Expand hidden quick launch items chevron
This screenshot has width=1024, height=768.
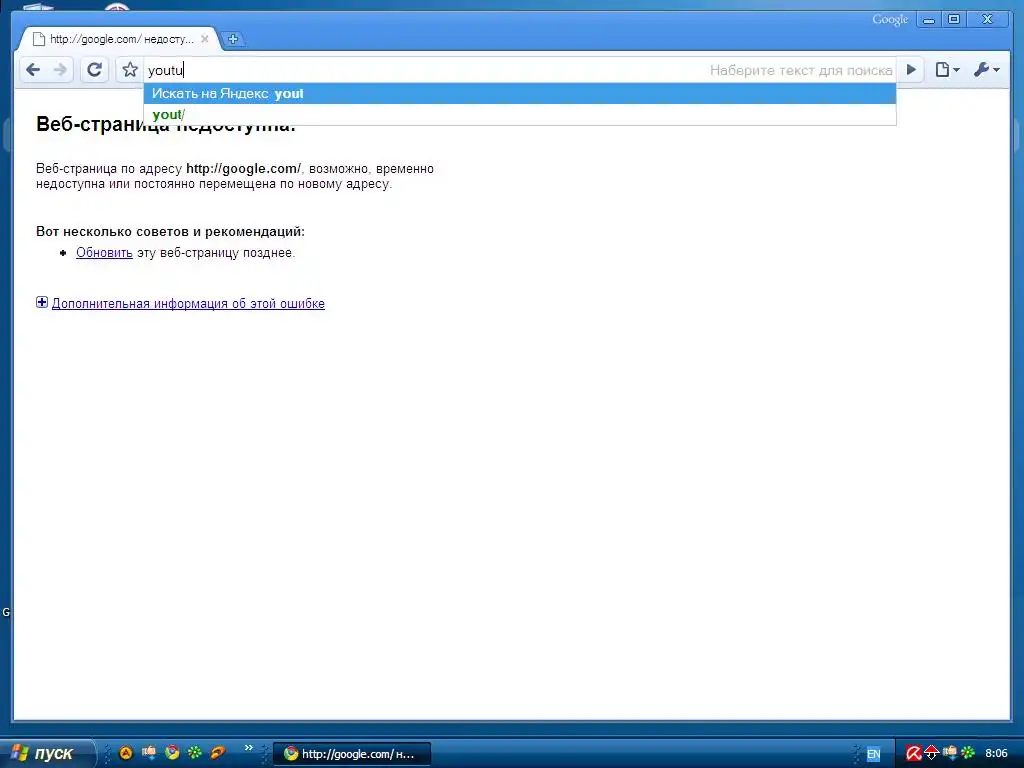coord(248,748)
